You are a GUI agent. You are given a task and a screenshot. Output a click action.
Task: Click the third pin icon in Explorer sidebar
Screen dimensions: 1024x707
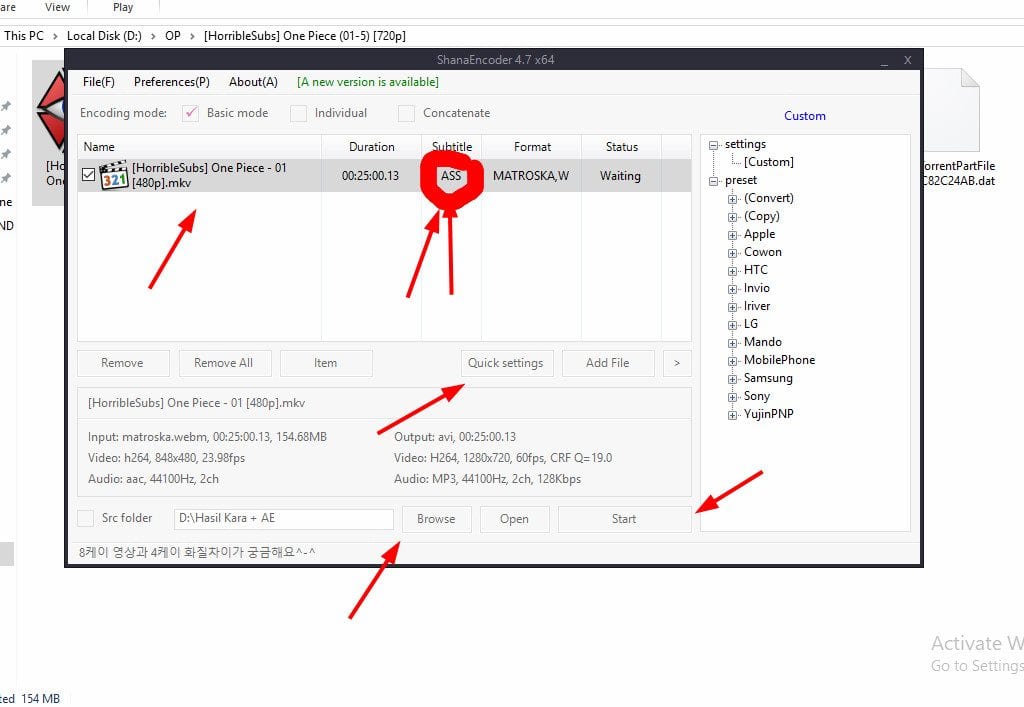(x=6, y=154)
